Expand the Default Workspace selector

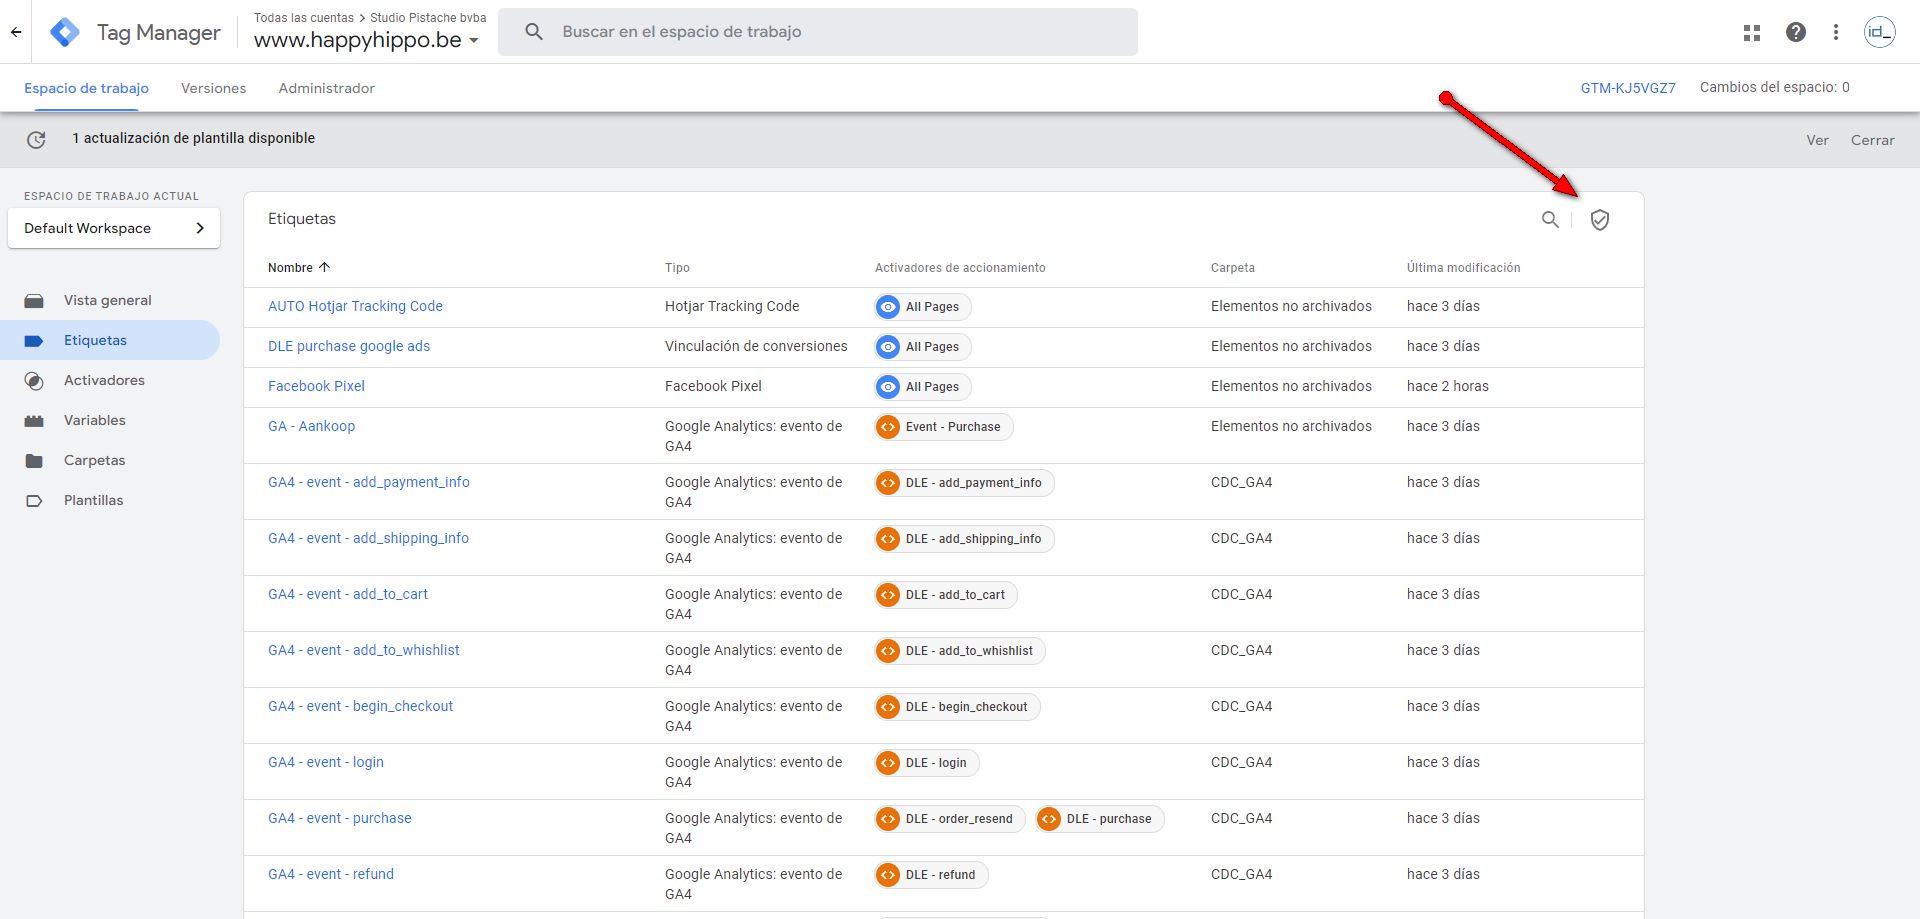(x=114, y=228)
